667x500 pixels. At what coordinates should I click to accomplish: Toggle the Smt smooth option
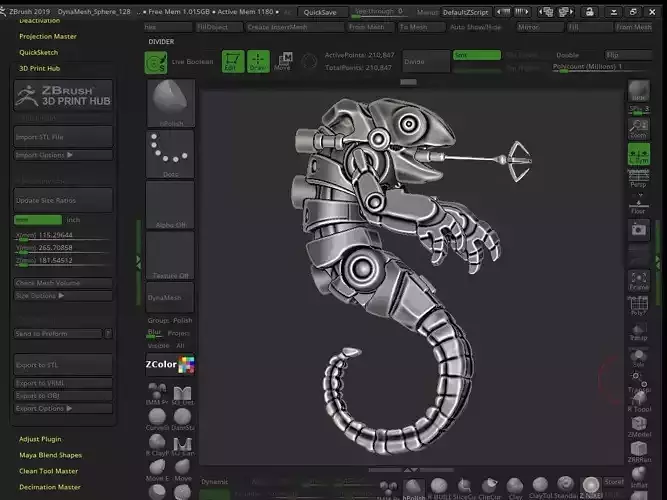click(x=477, y=55)
